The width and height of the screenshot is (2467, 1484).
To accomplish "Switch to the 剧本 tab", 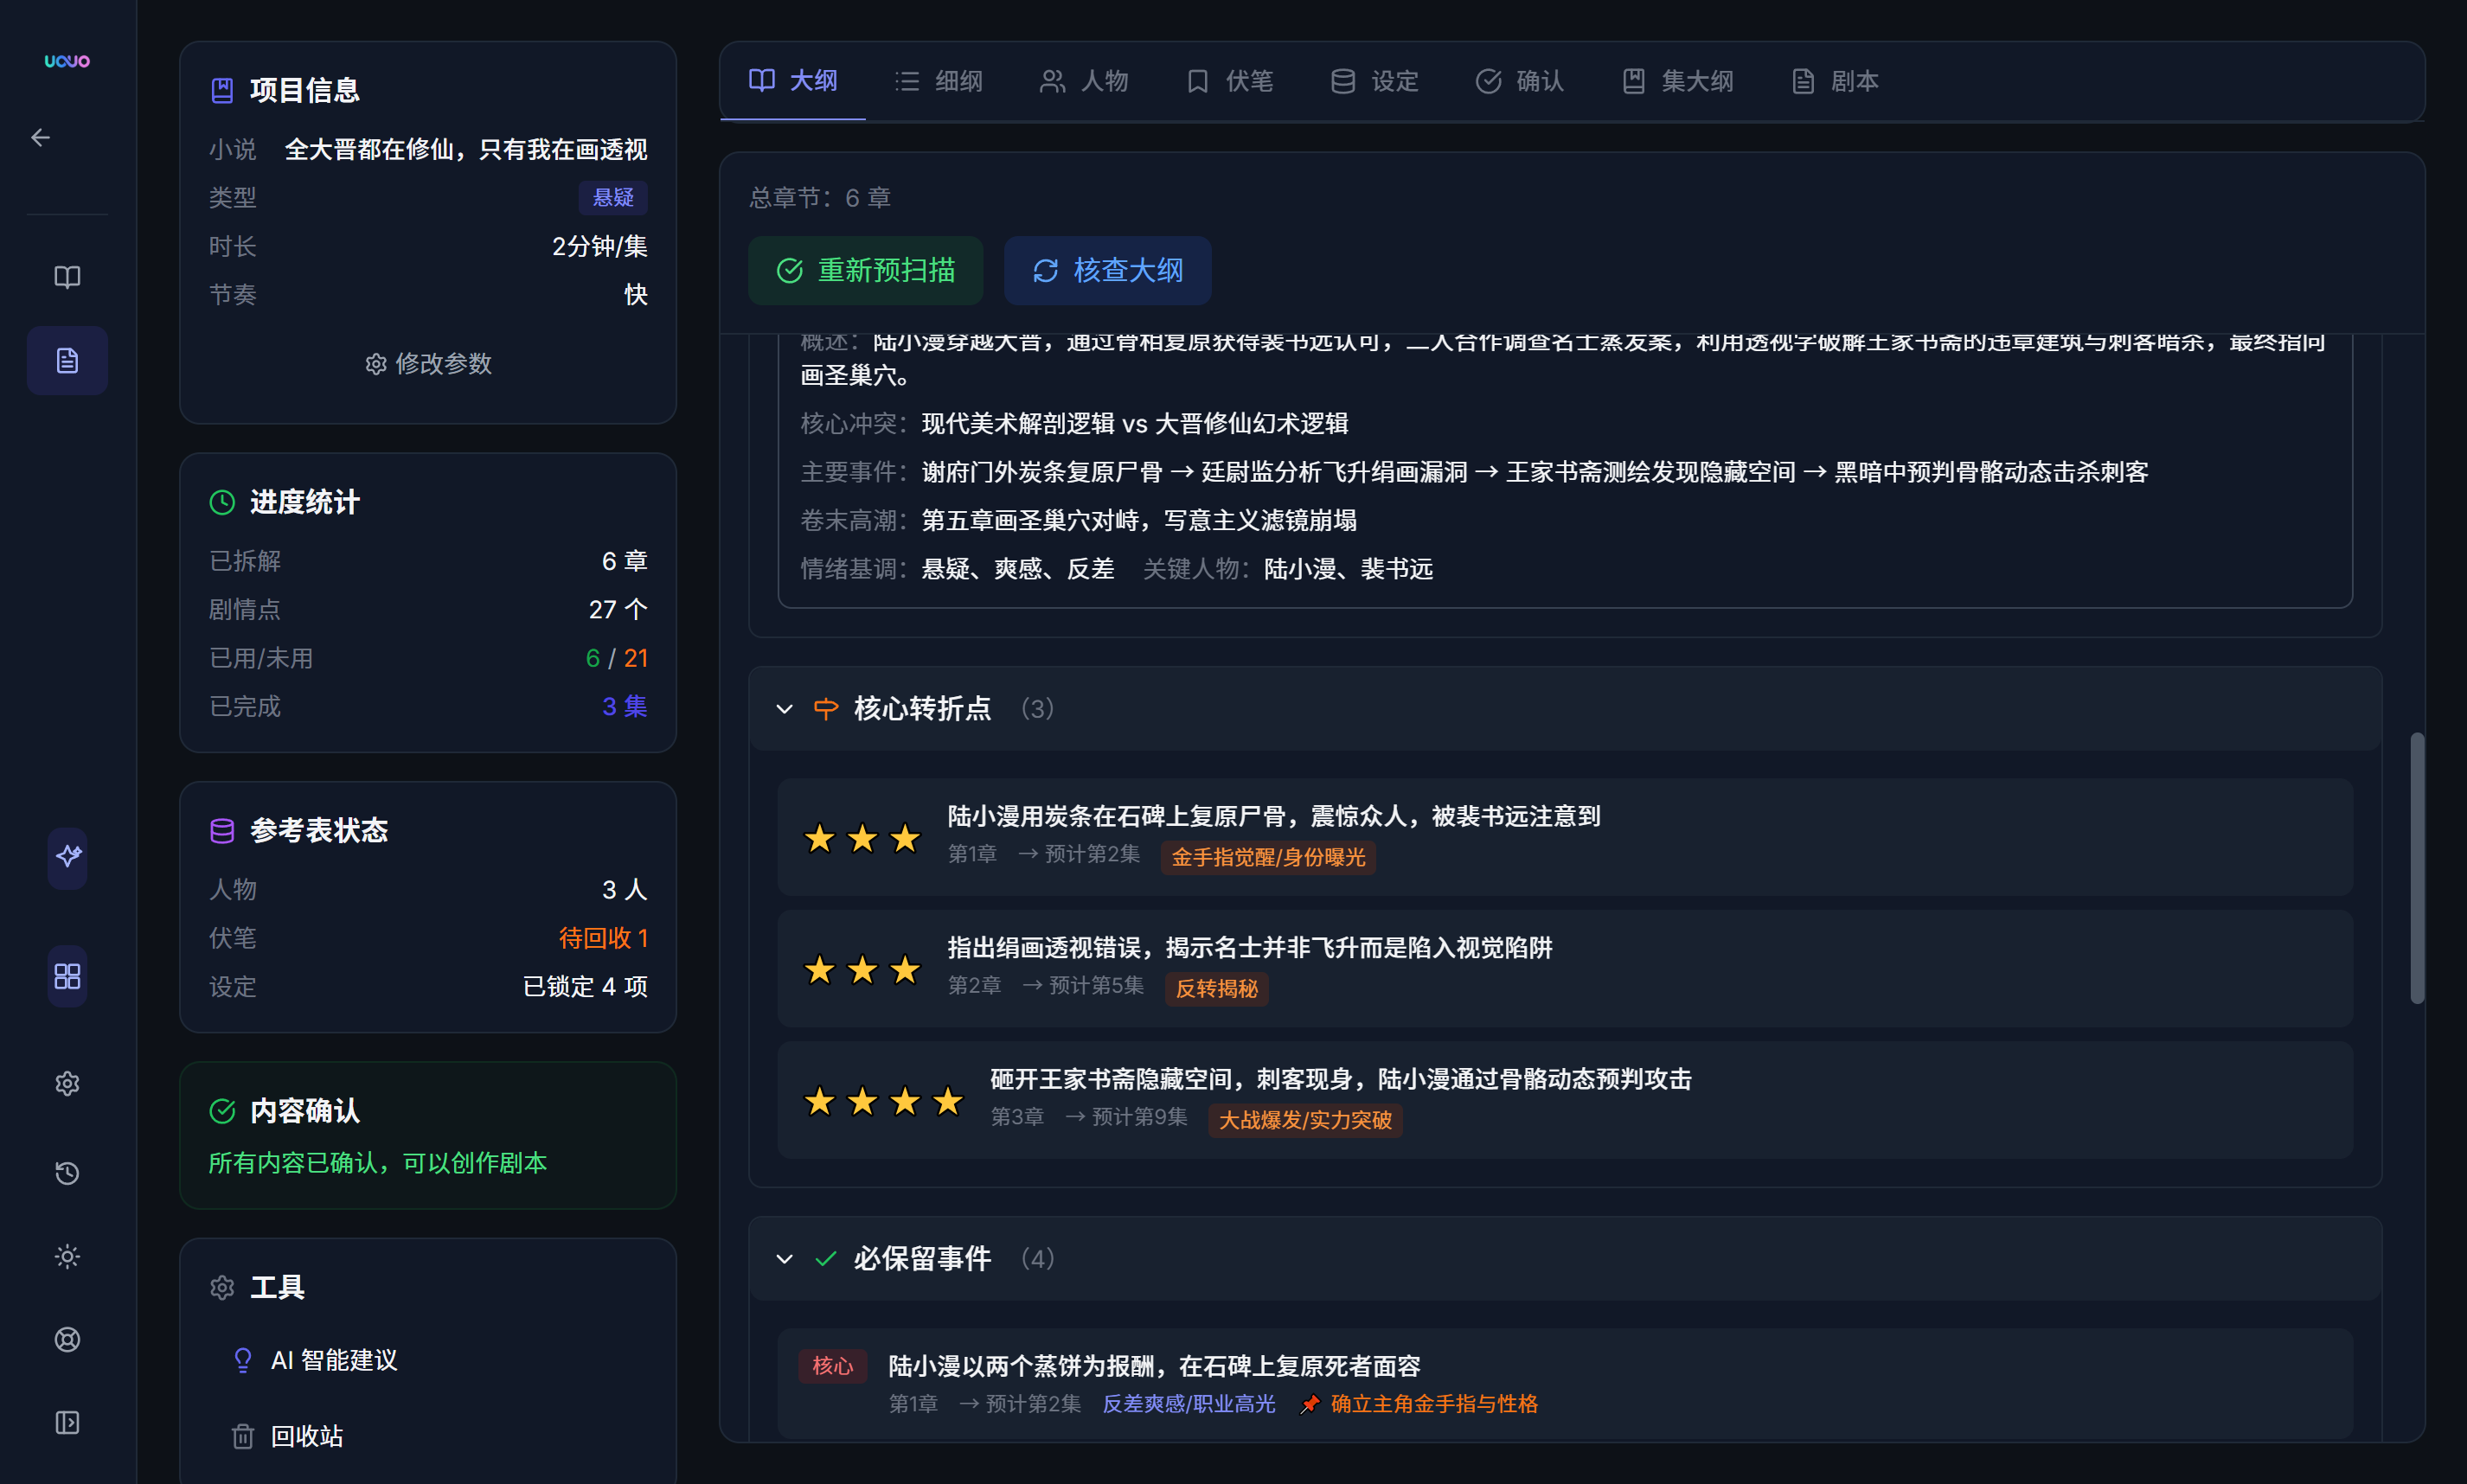I will click(1834, 81).
